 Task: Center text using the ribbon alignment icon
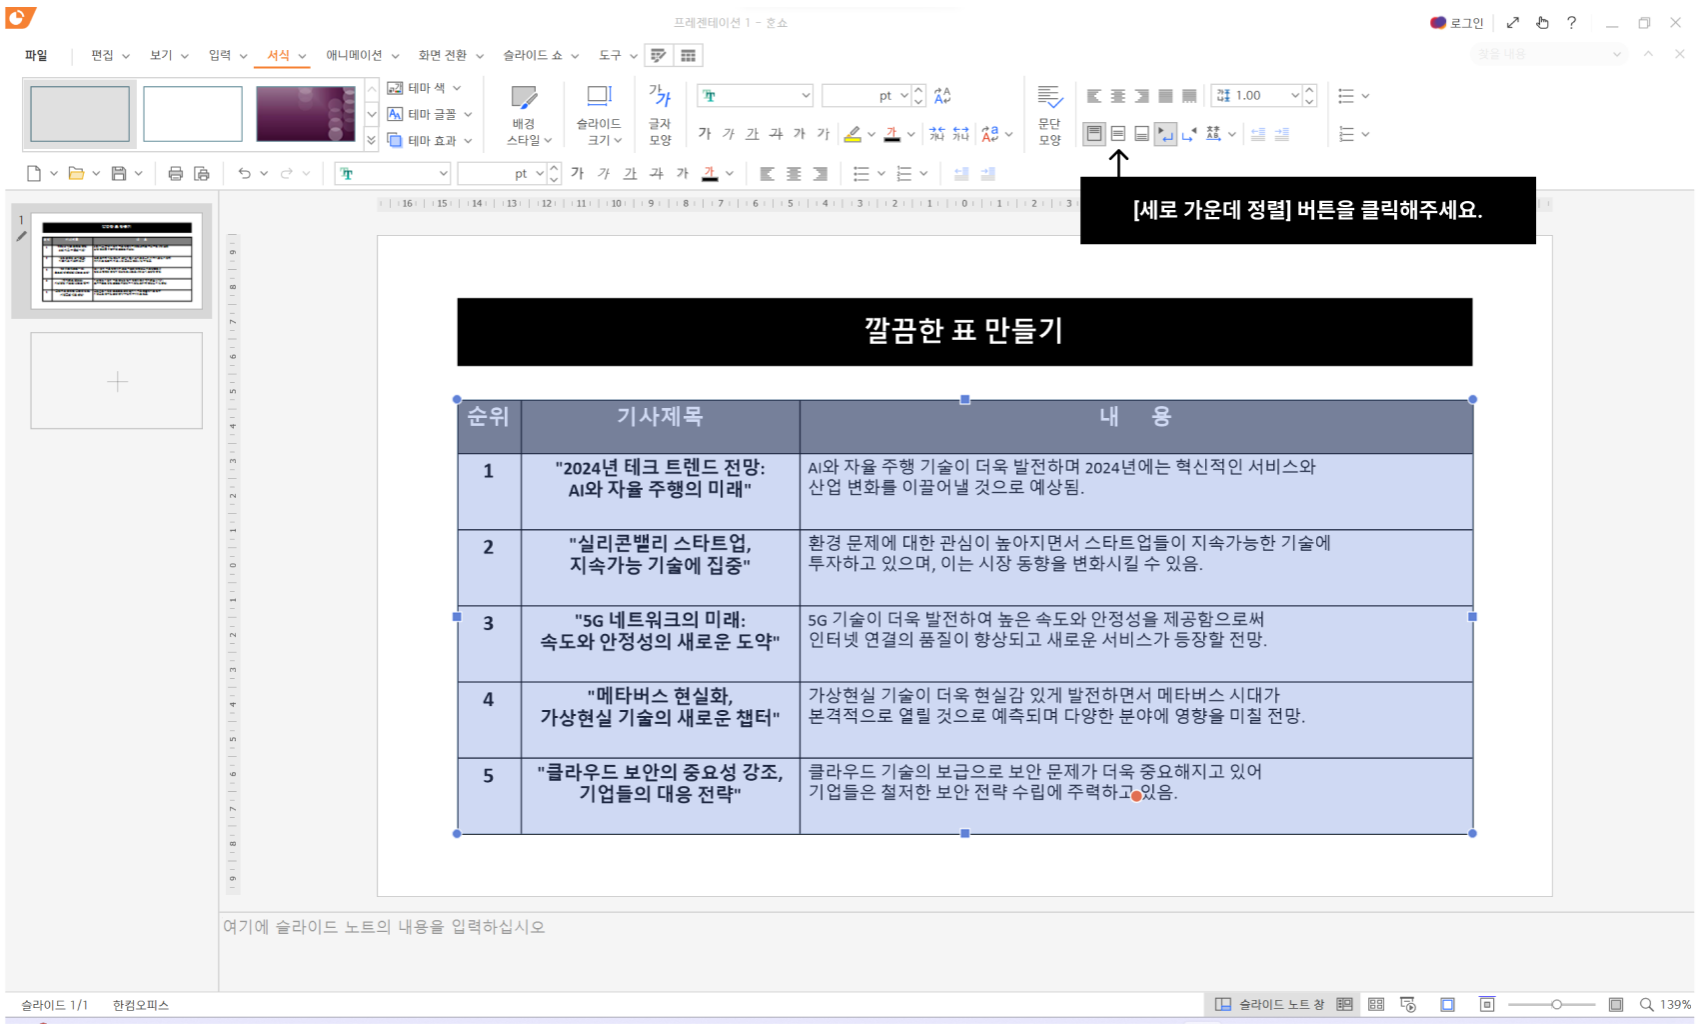(1118, 96)
